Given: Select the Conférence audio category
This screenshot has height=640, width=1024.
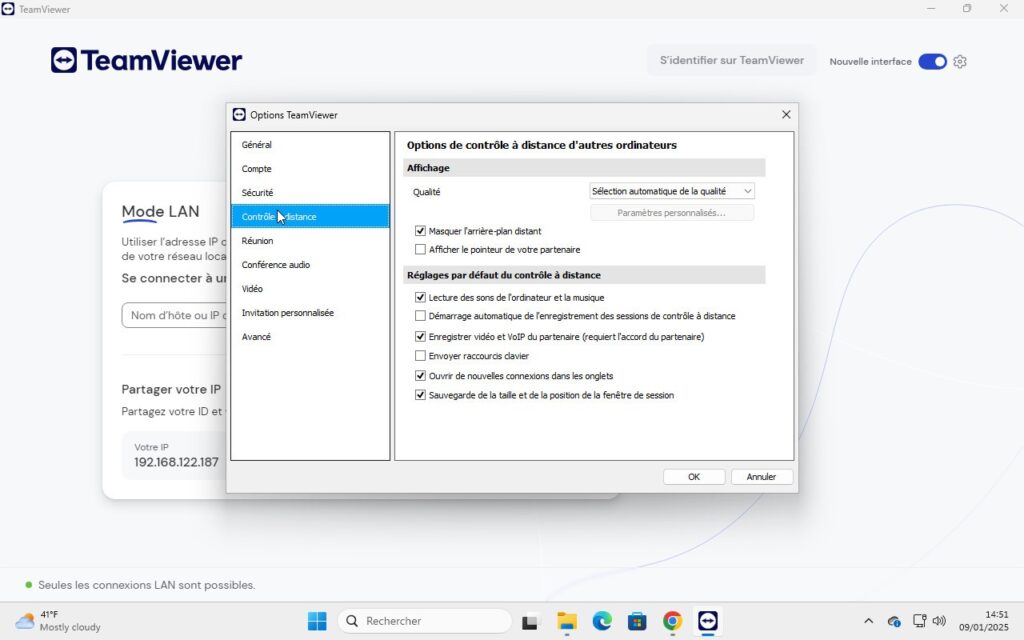Looking at the screenshot, I should click(x=310, y=264).
